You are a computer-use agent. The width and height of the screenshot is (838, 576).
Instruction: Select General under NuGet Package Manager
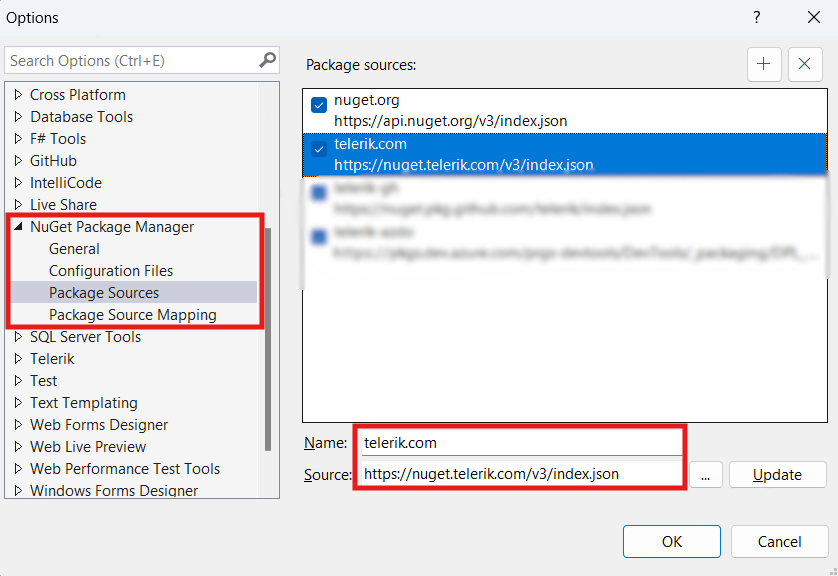[74, 249]
